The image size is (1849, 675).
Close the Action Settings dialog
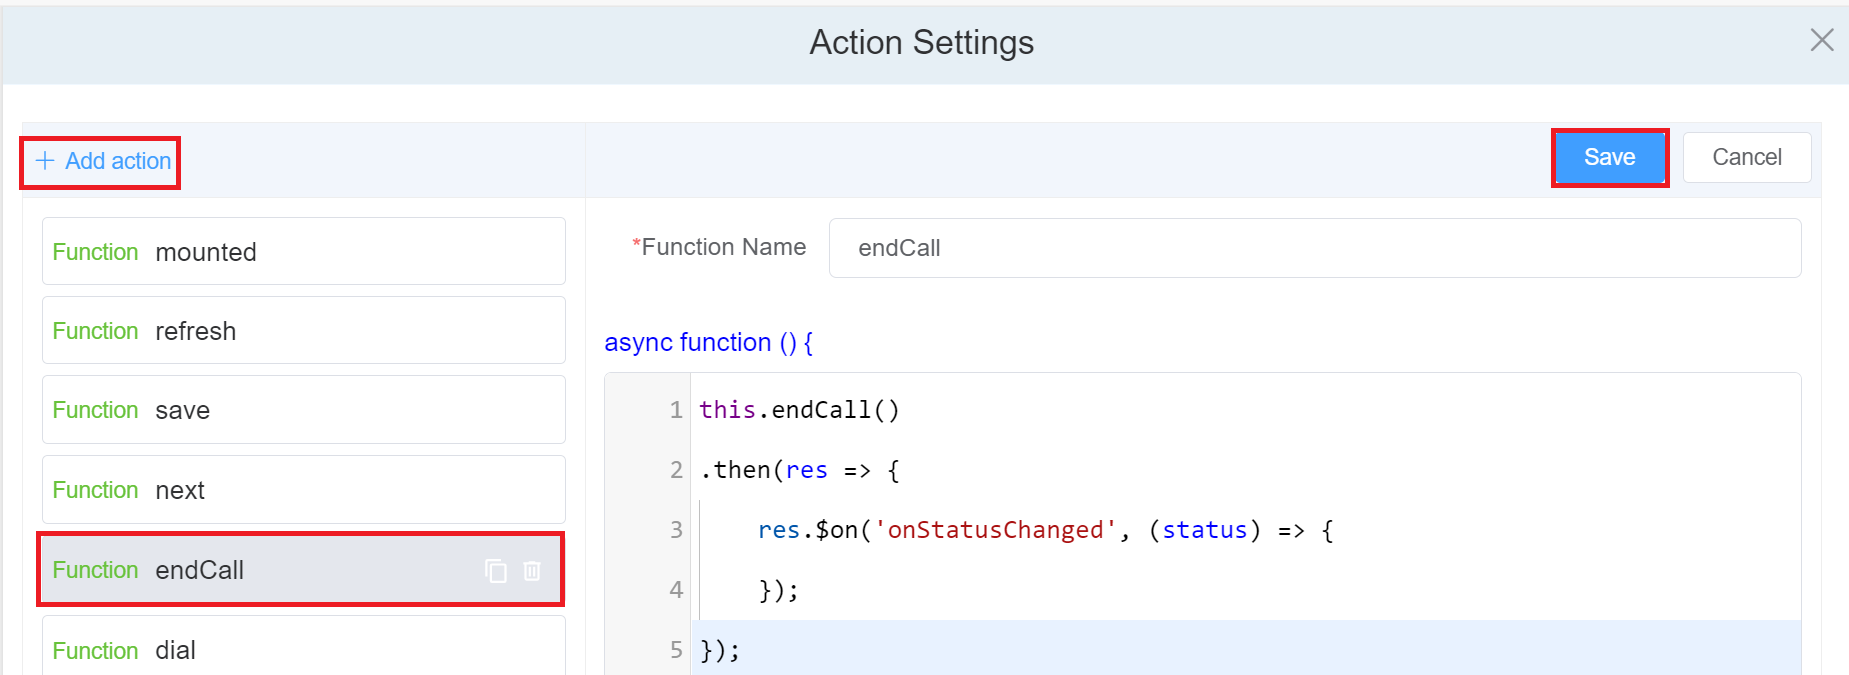tap(1821, 40)
